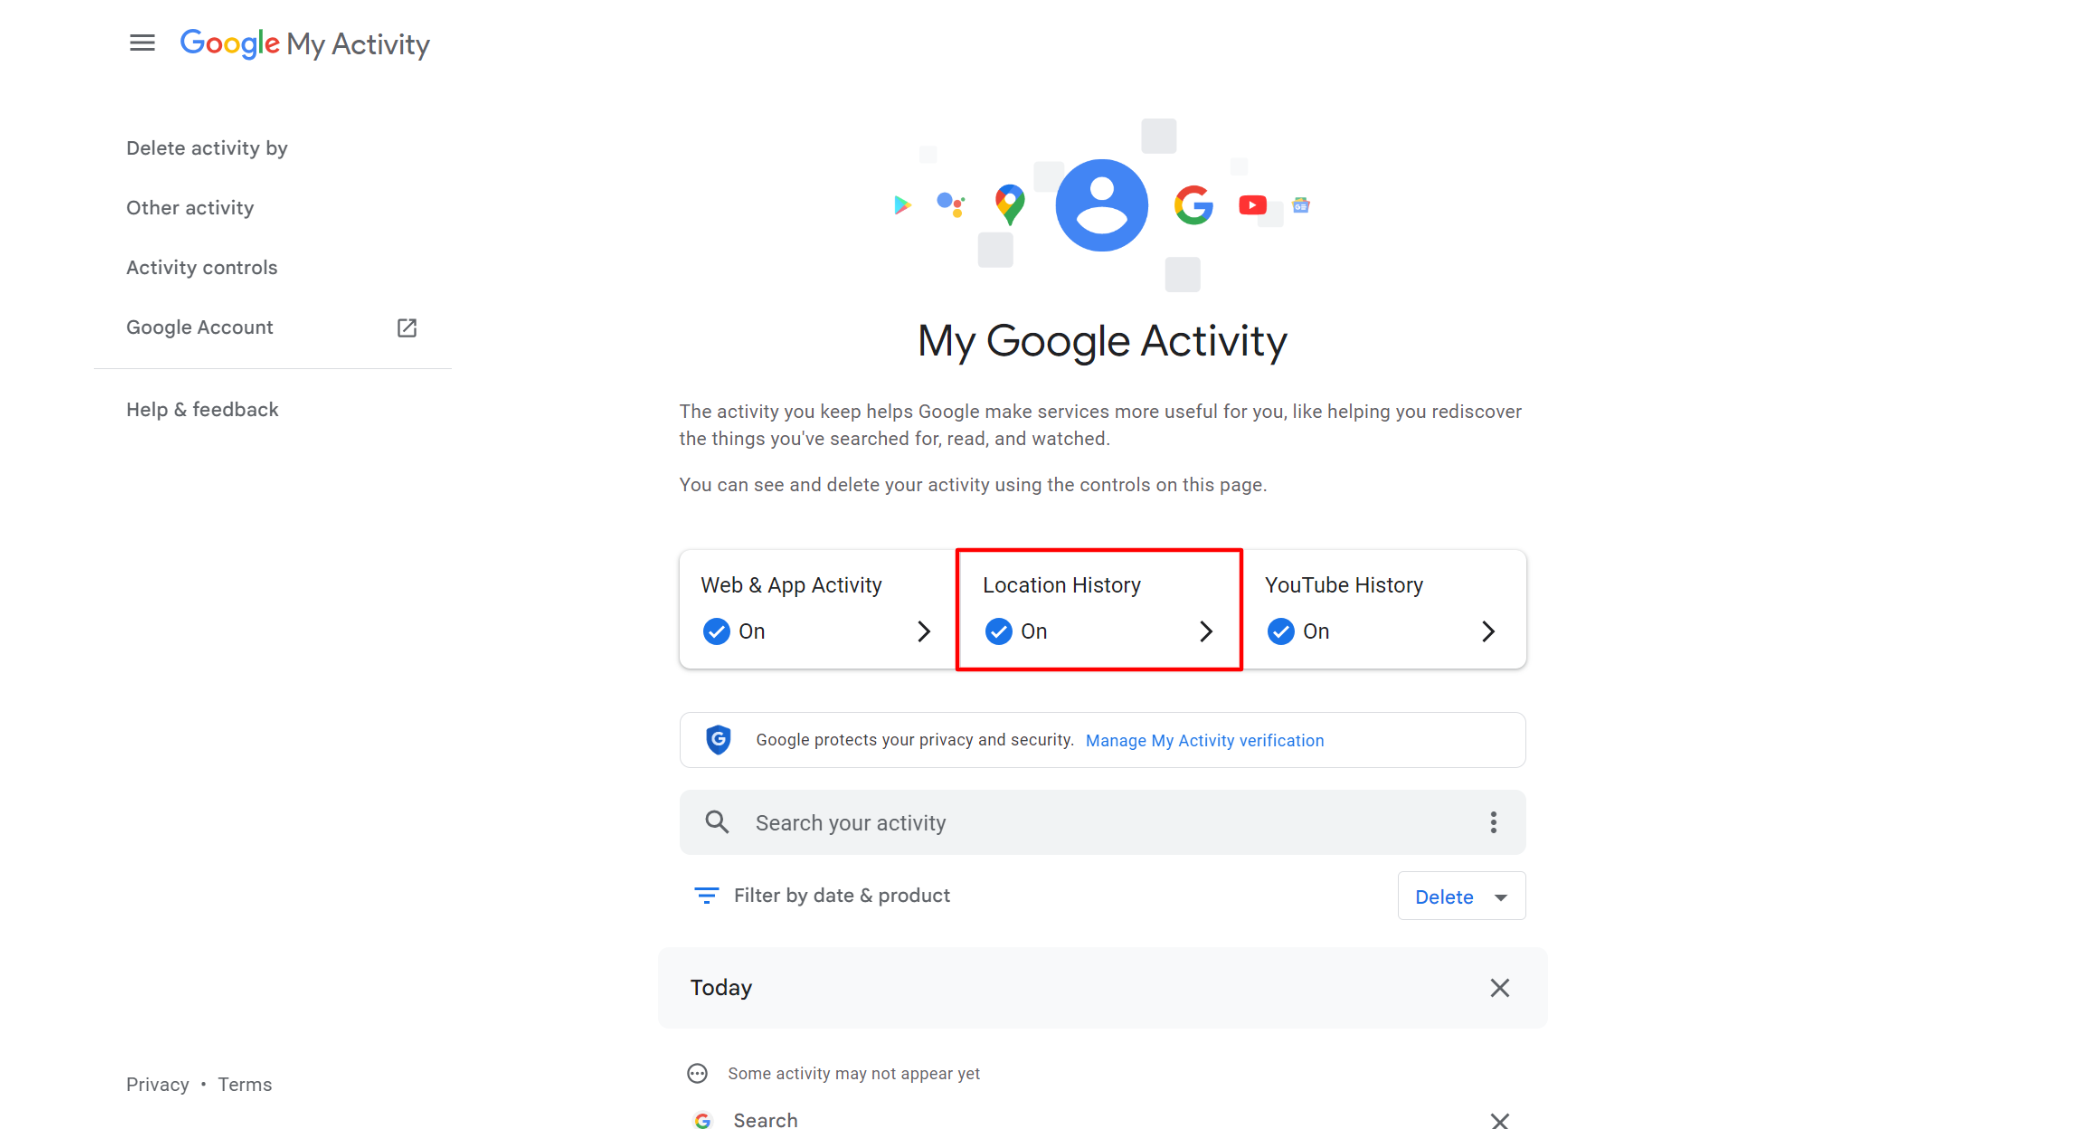Open Location History details with the arrow
This screenshot has width=2094, height=1140.
1206,631
